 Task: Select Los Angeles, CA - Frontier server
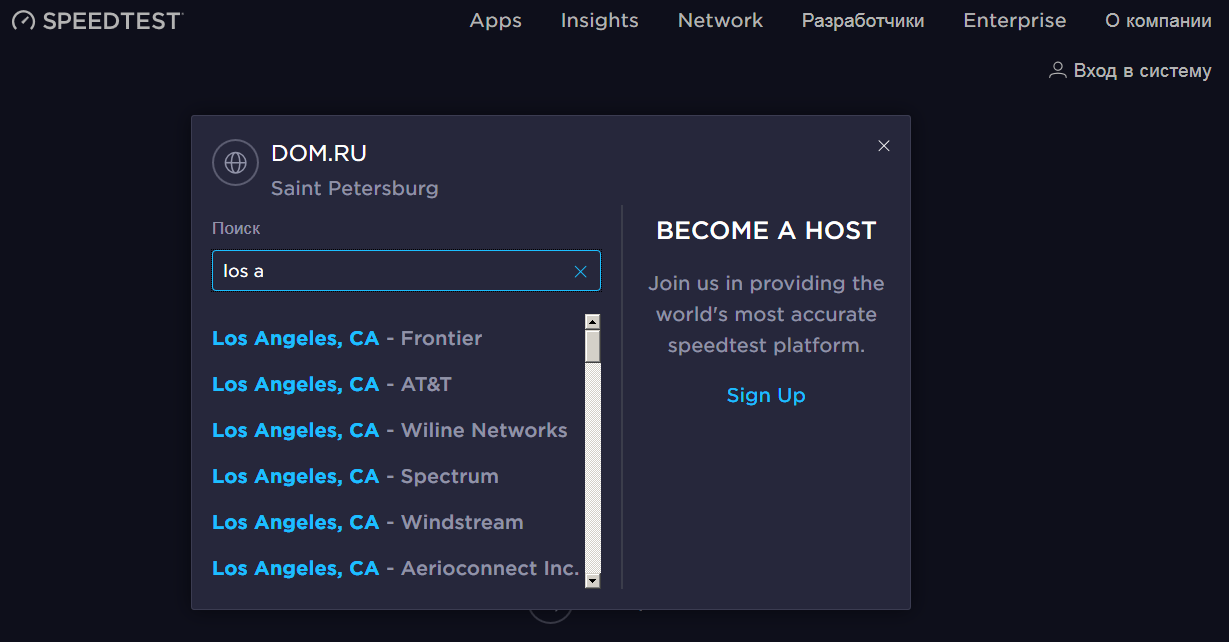point(347,338)
